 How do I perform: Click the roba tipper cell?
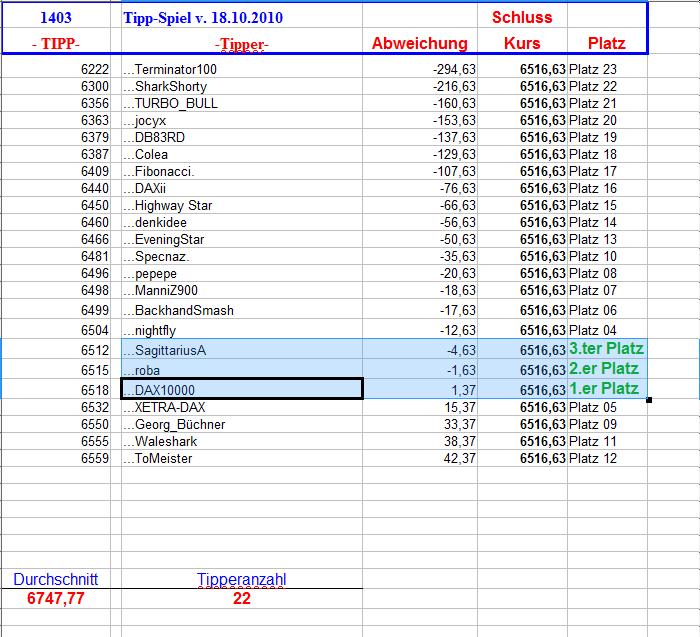[x=242, y=369]
